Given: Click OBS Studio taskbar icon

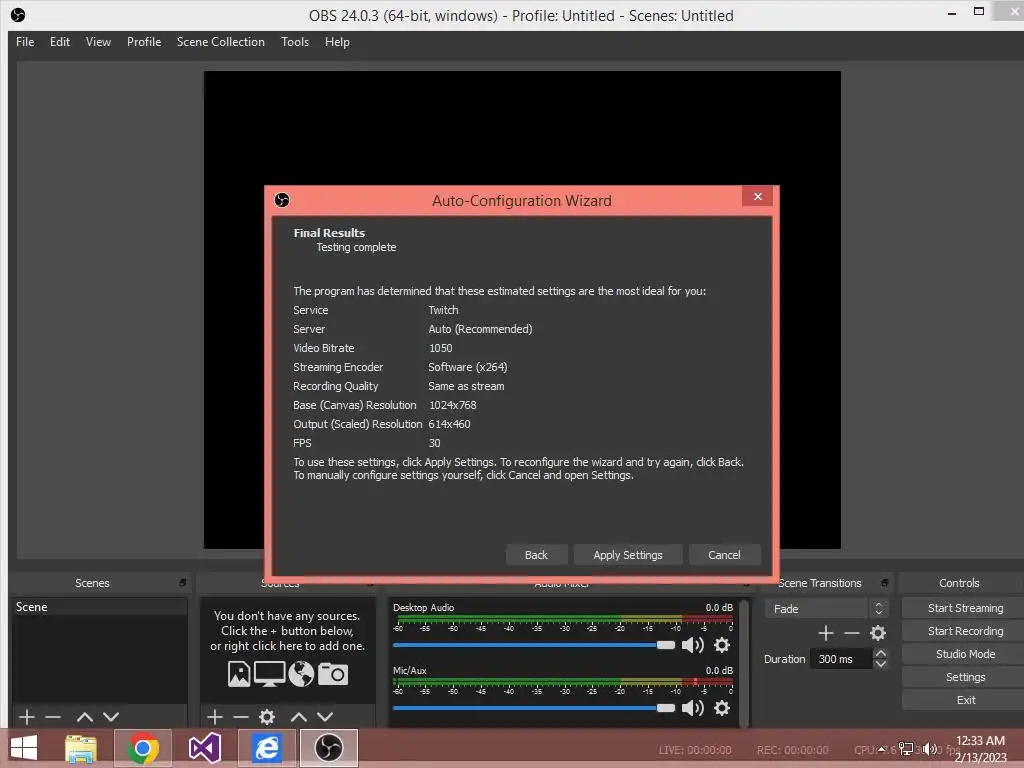Looking at the screenshot, I should [x=328, y=748].
